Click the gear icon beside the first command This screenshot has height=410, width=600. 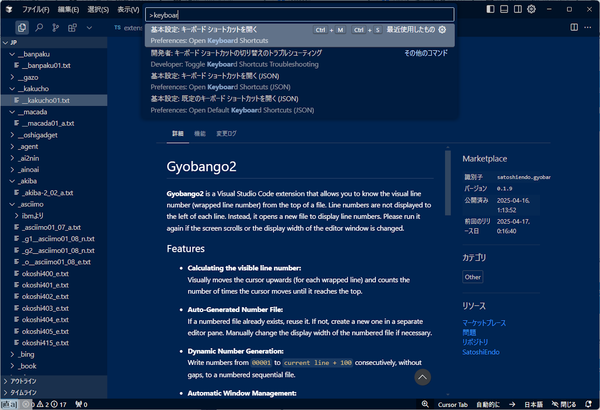tap(442, 29)
